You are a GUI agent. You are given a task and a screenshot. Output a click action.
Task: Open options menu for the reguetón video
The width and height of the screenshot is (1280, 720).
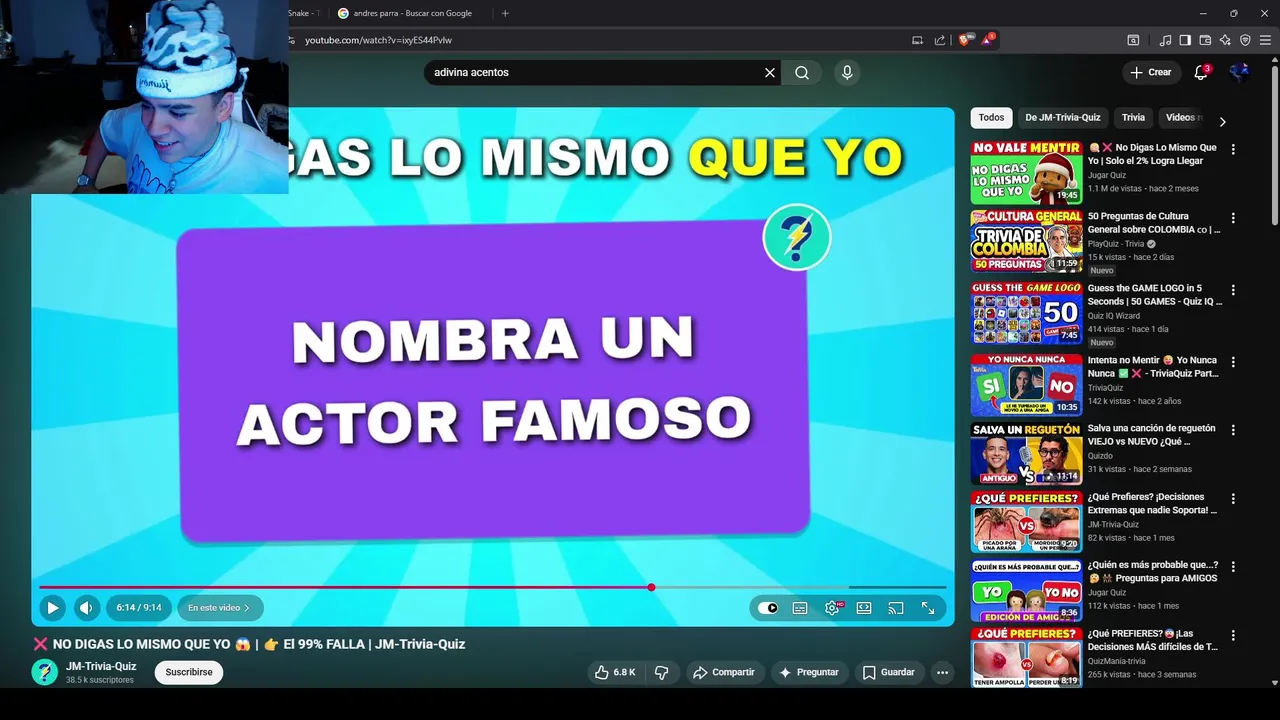pos(1233,430)
